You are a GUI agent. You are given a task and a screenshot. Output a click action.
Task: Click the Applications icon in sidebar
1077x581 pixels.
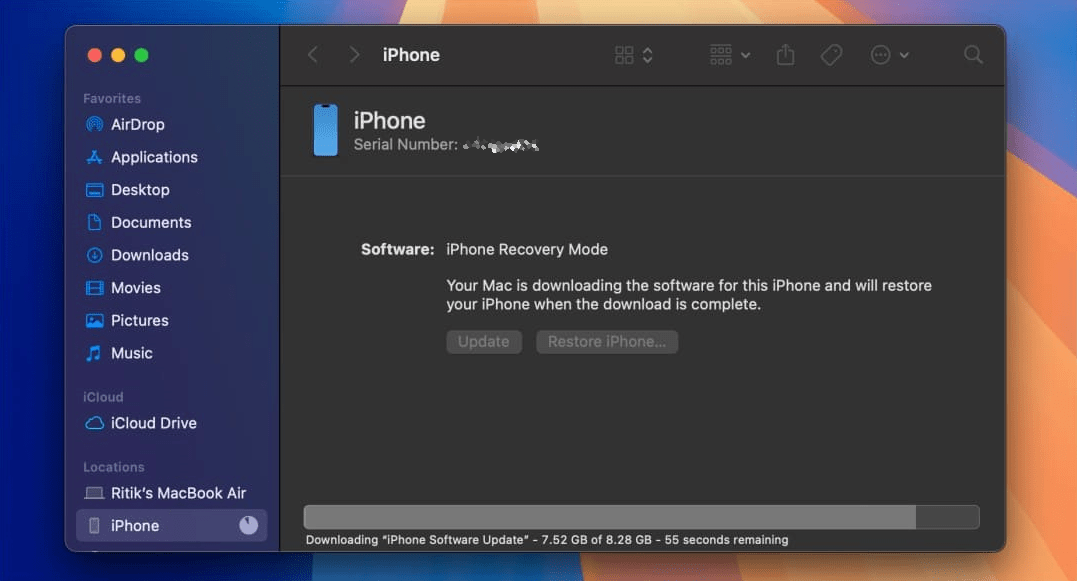94,157
